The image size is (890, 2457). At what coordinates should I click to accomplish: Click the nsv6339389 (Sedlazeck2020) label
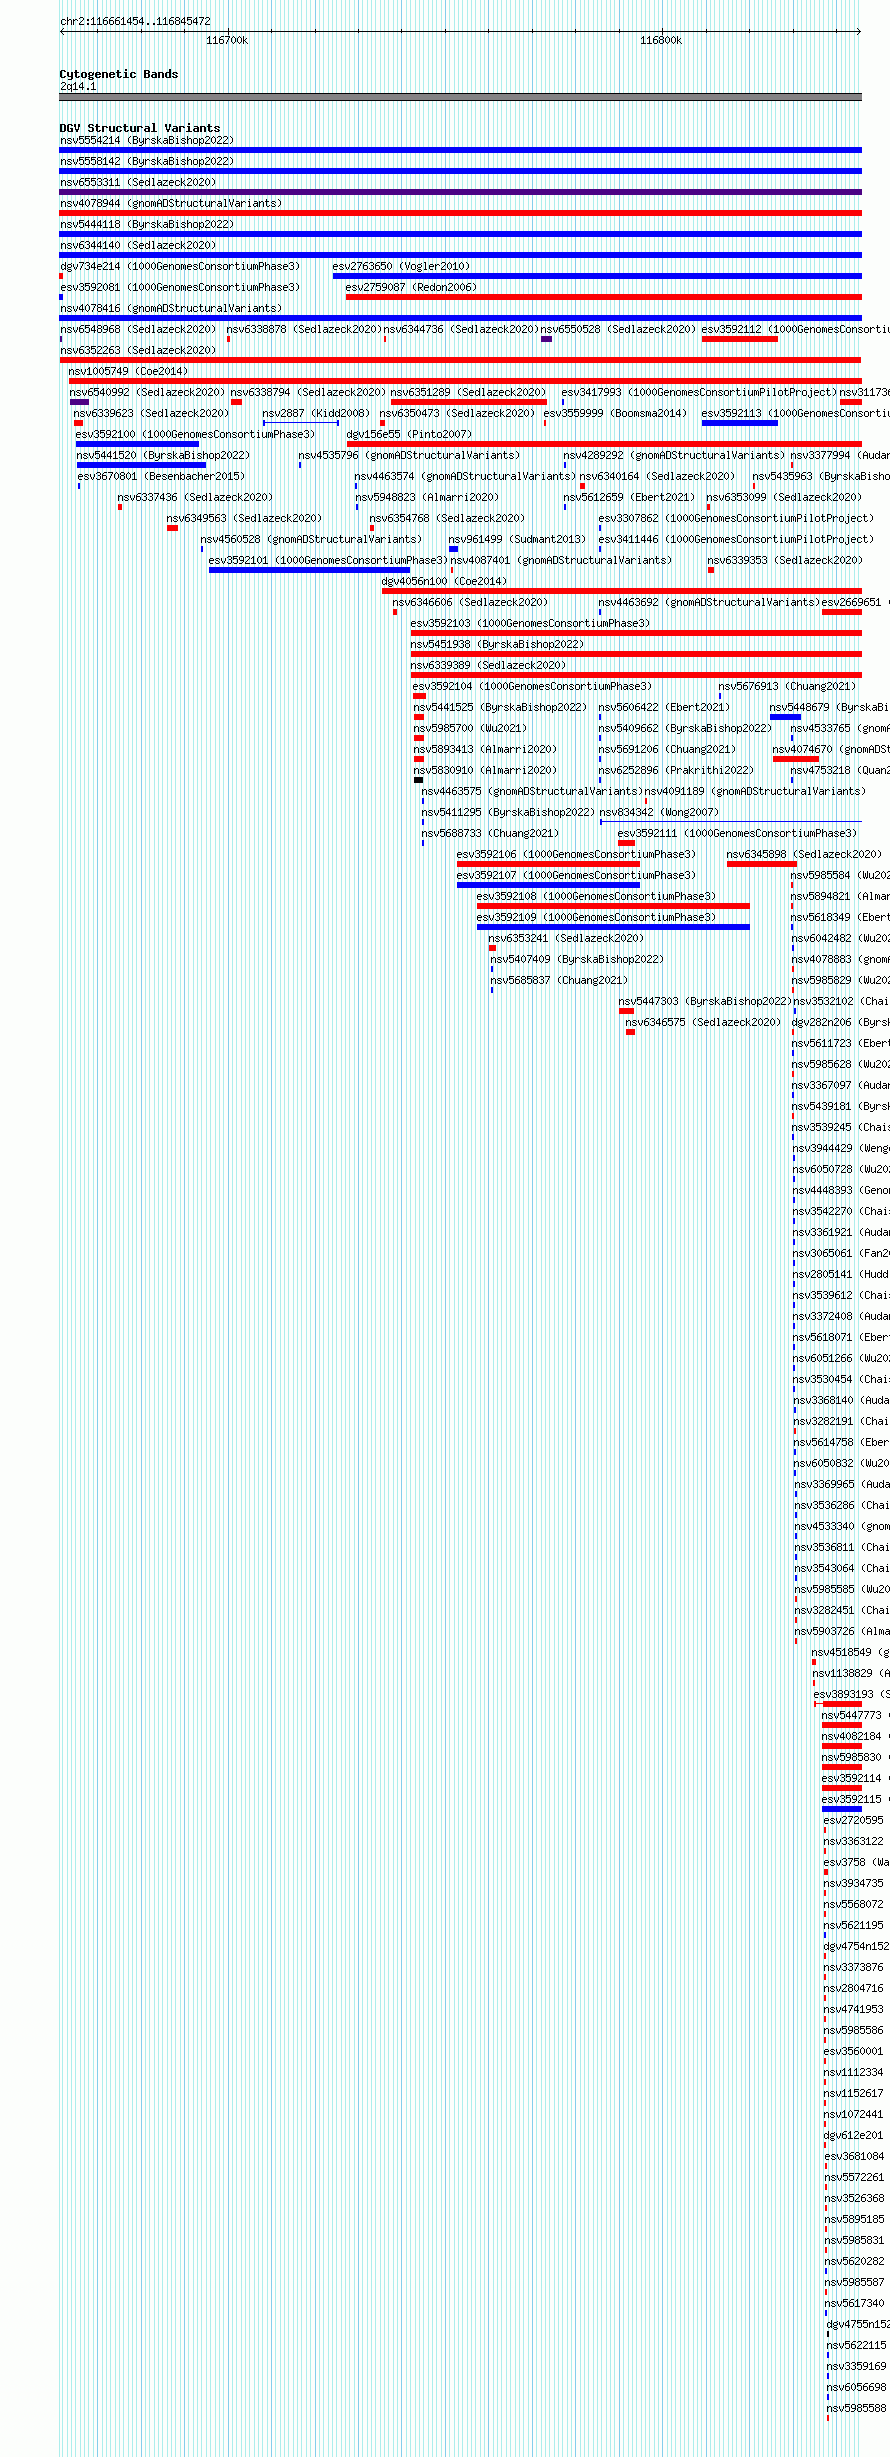488,666
